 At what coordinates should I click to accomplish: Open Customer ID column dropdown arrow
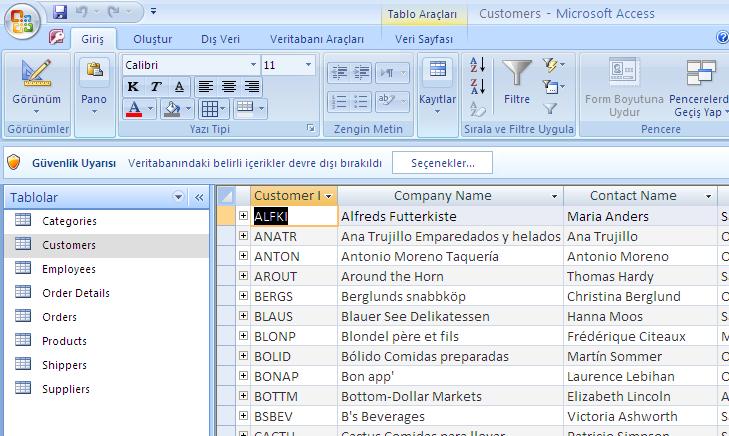(x=329, y=196)
